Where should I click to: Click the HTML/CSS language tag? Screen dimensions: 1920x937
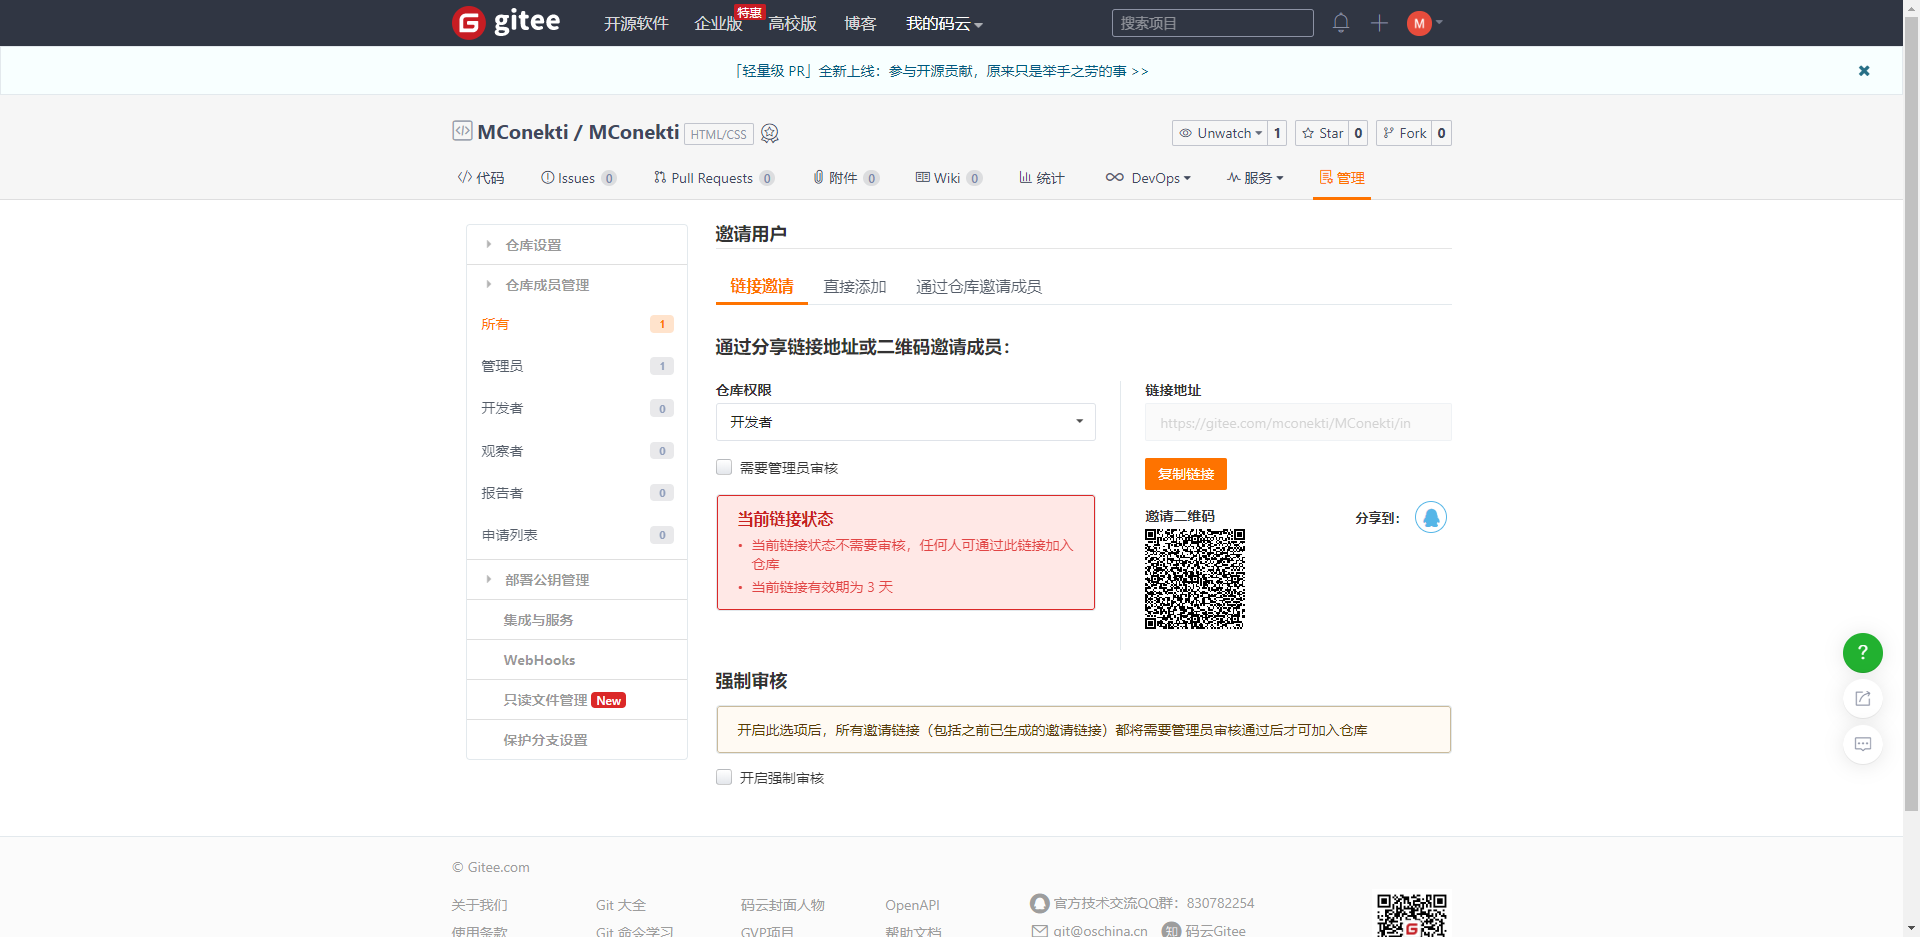(719, 134)
